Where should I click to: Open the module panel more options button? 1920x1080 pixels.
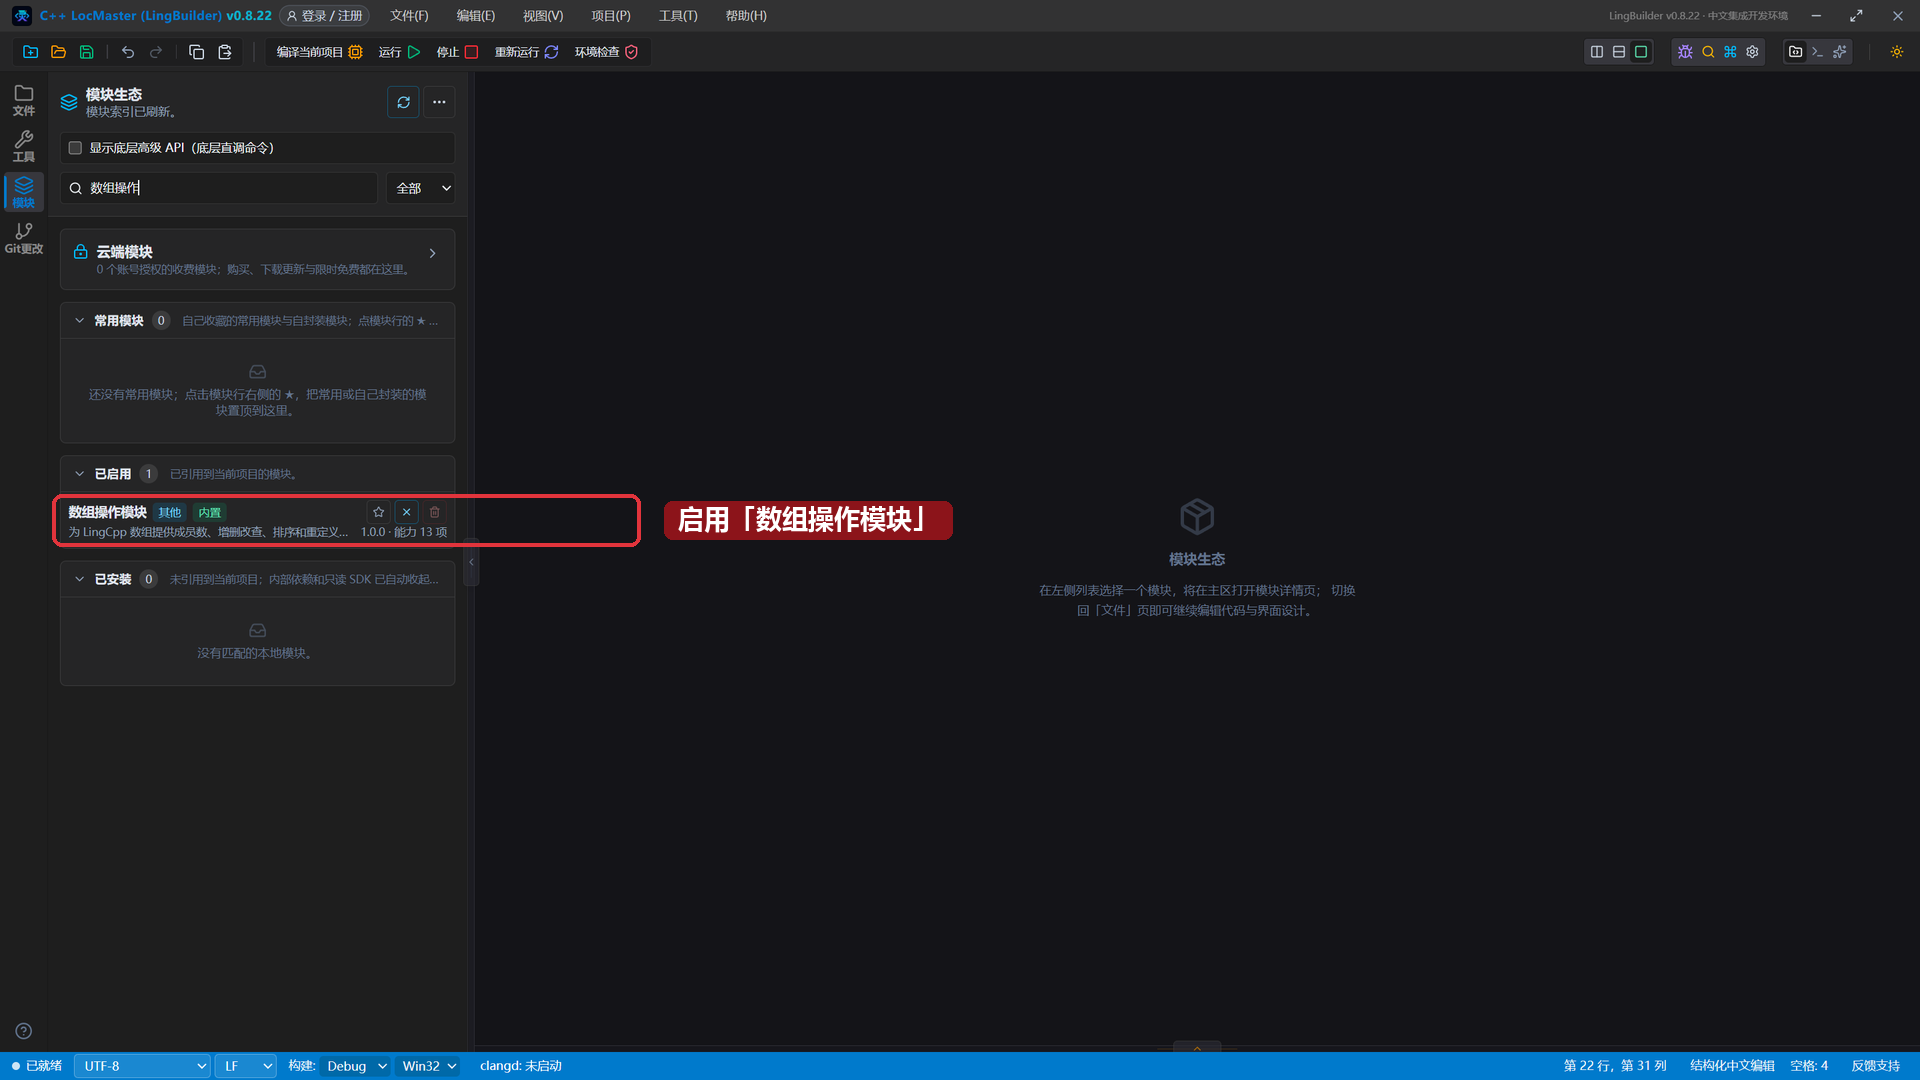[439, 102]
